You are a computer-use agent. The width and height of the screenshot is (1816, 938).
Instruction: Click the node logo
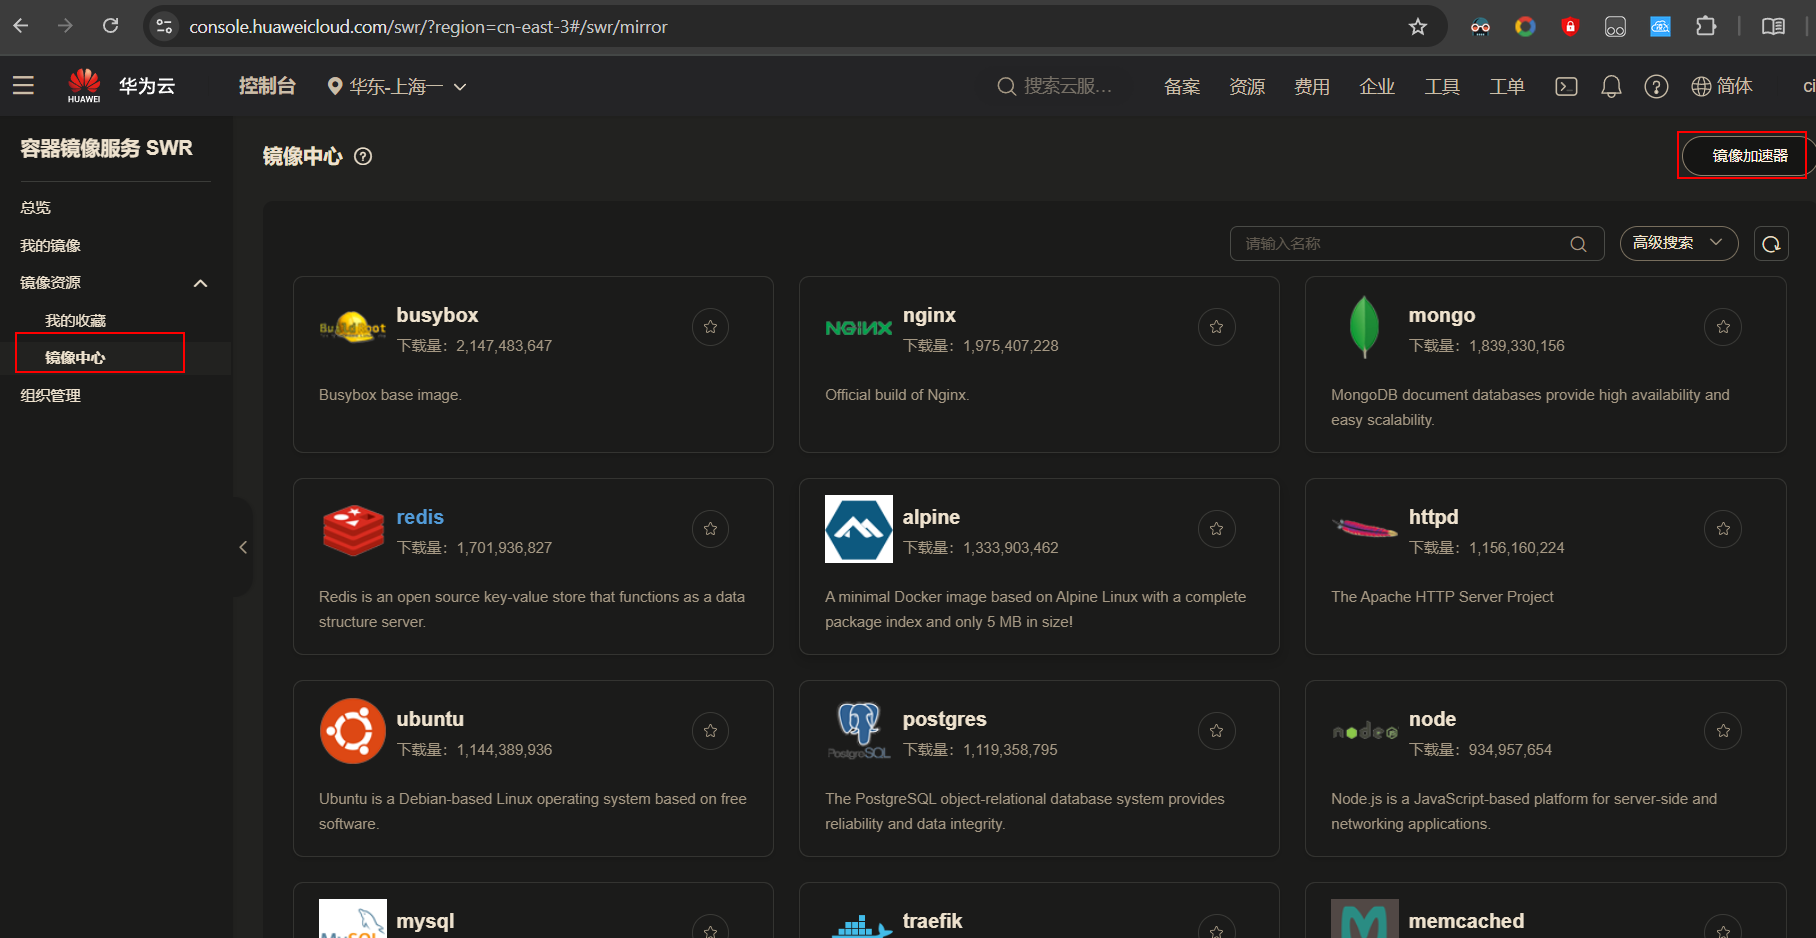[x=1365, y=732]
